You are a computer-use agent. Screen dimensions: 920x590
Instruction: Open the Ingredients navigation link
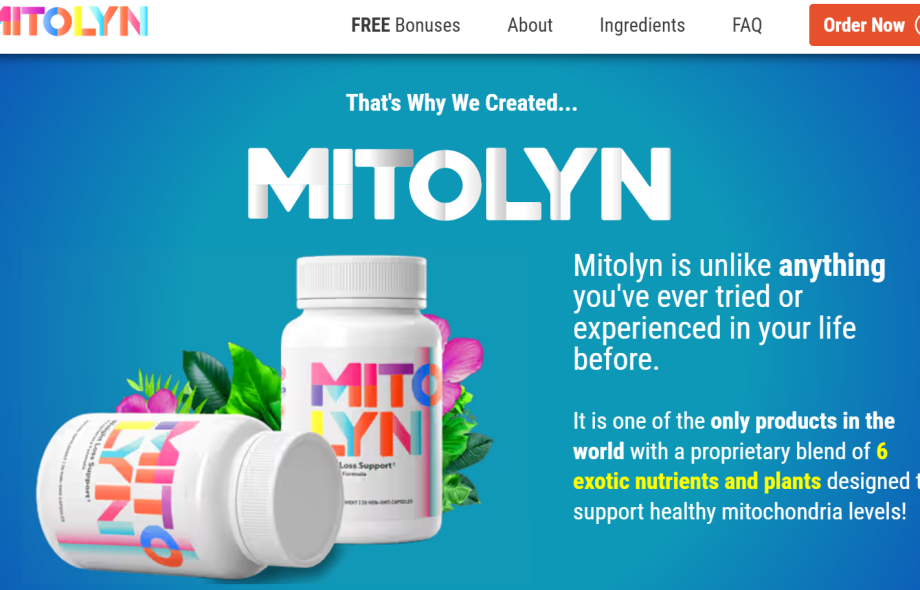tap(642, 25)
